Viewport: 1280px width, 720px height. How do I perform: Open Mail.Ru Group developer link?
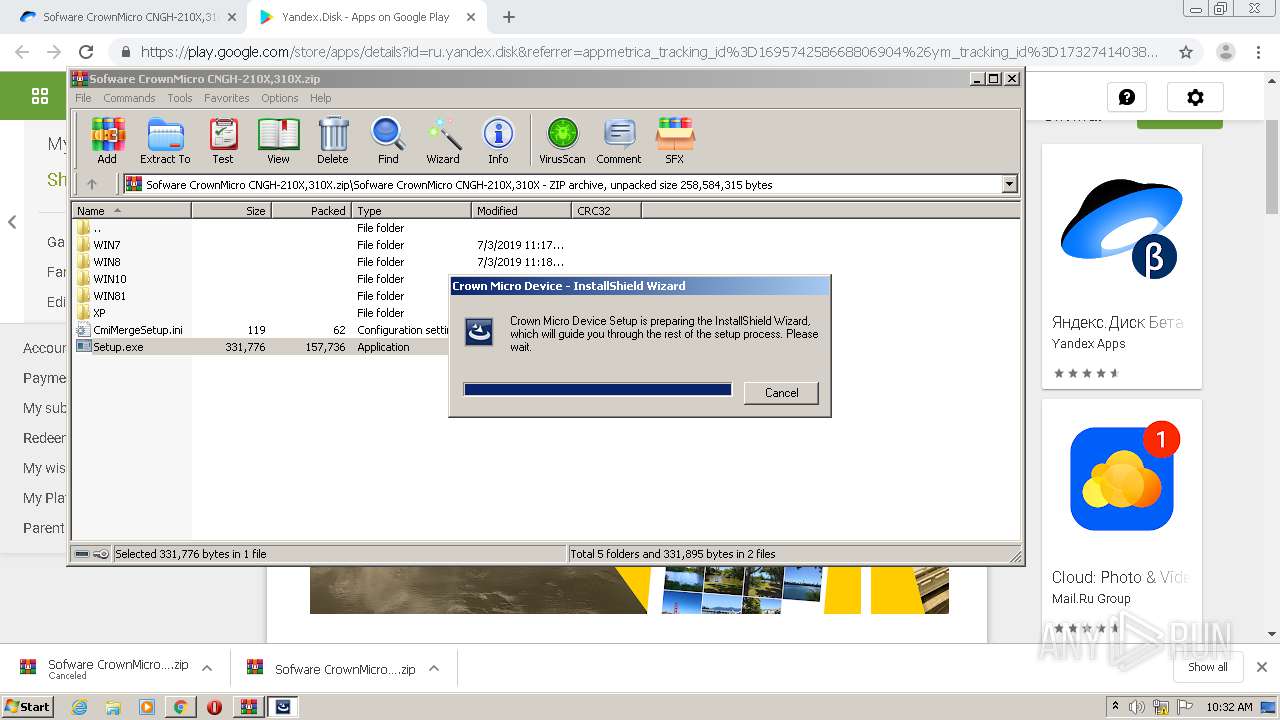tap(1091, 599)
